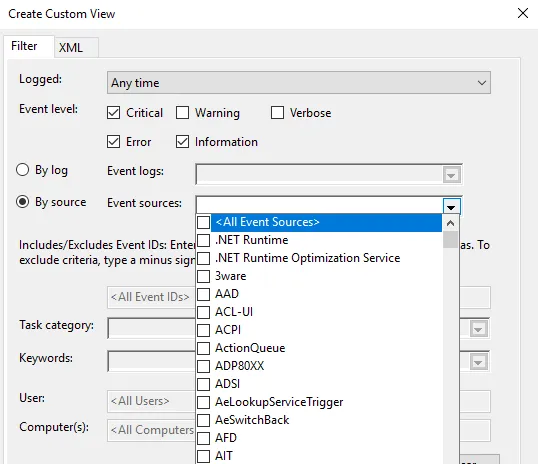538x464 pixels.
Task: Check the ADP80XX event source
Action: pyautogui.click(x=203, y=366)
